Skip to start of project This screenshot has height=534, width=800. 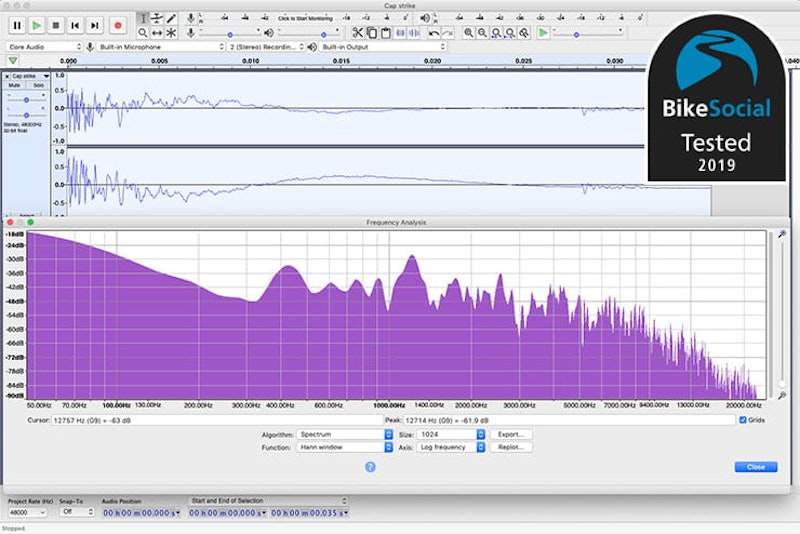click(75, 25)
